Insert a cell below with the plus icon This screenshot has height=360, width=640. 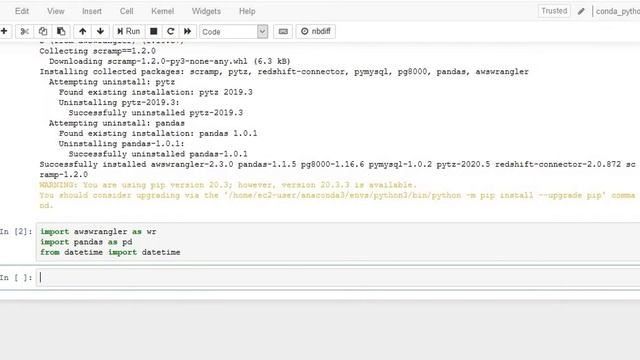pos(4,31)
